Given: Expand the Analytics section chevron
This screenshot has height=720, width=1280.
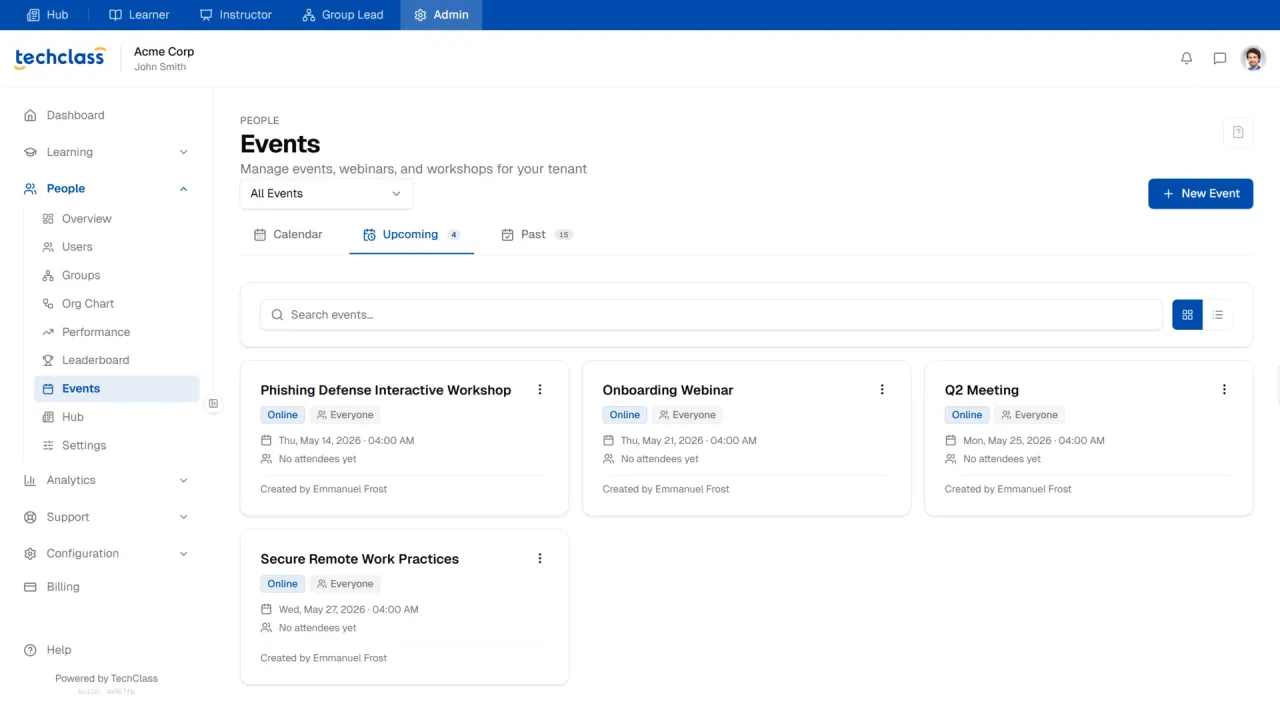Looking at the screenshot, I should [x=183, y=480].
